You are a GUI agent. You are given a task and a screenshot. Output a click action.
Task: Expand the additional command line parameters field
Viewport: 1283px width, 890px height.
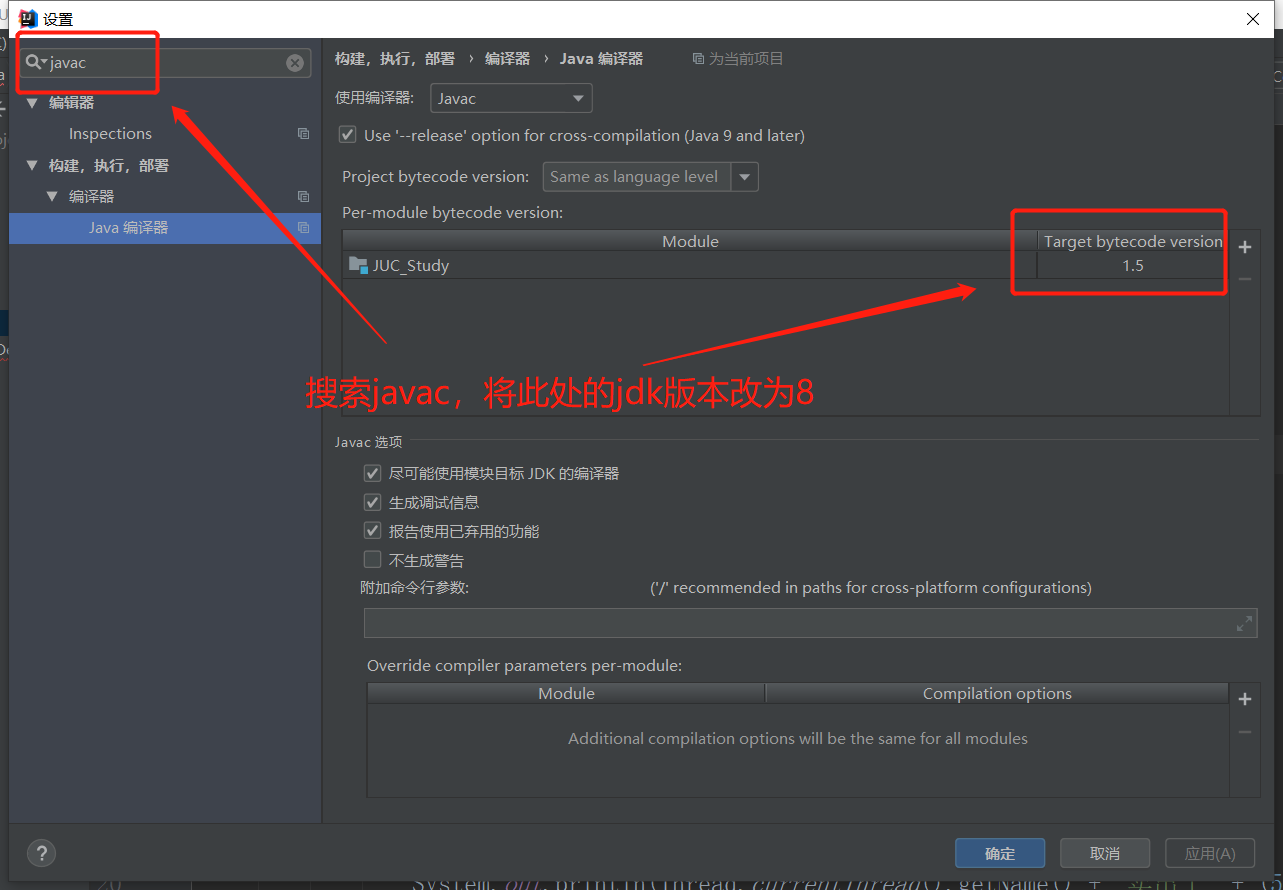coord(1244,624)
